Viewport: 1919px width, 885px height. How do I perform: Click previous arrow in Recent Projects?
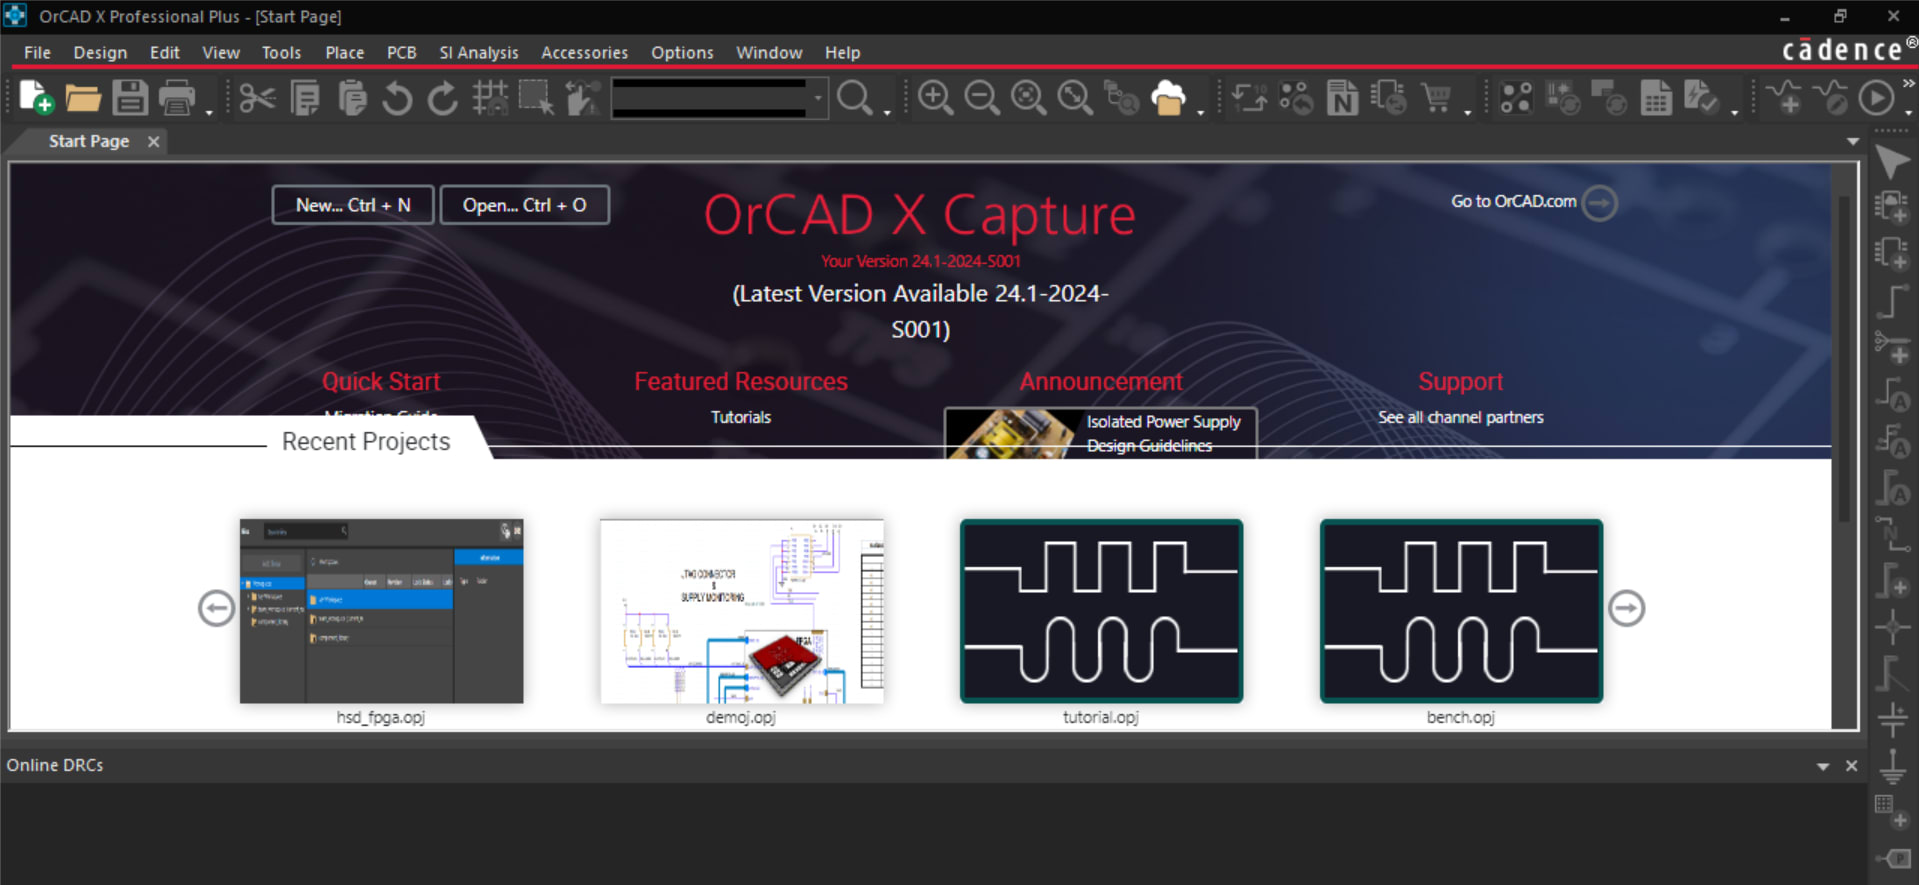216,608
